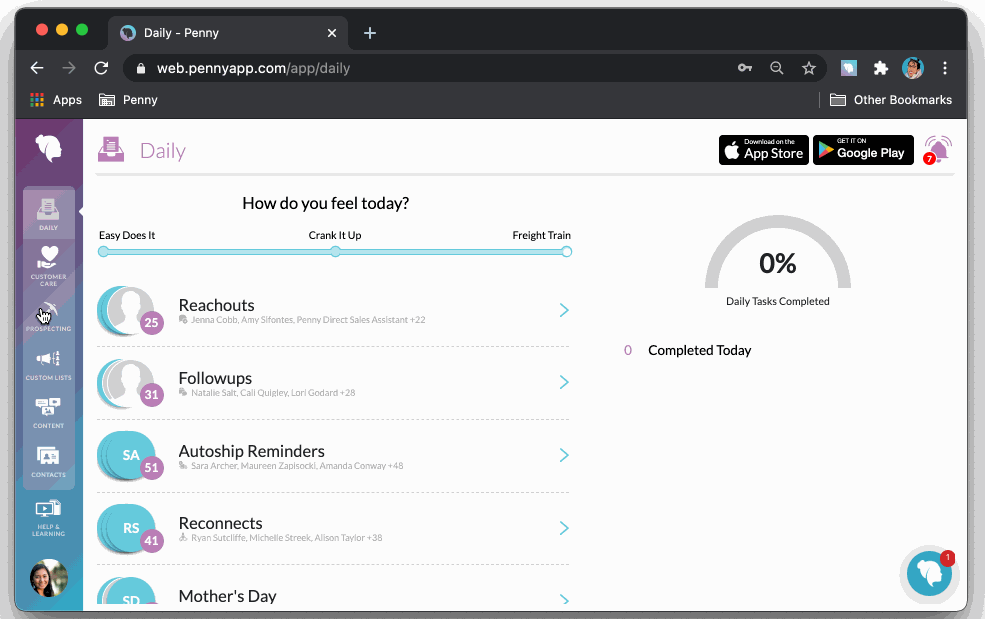Set mood slider to Easy Does It
985x619 pixels.
[104, 252]
